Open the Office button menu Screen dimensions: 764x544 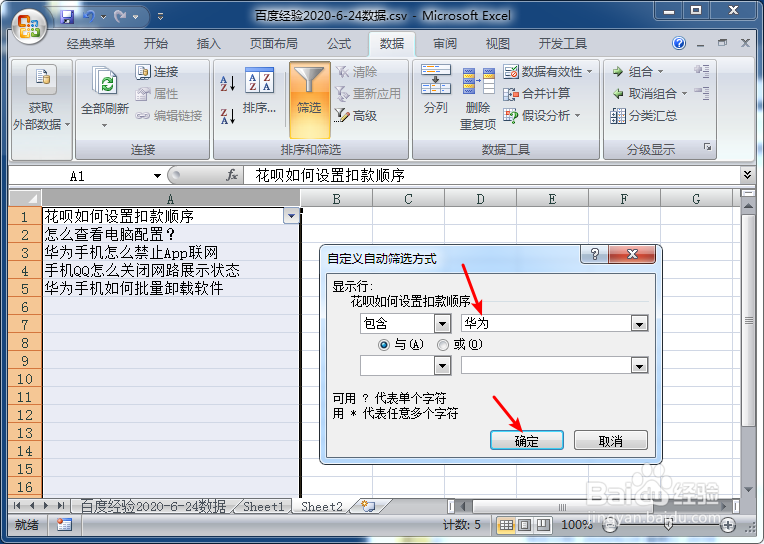[29, 25]
